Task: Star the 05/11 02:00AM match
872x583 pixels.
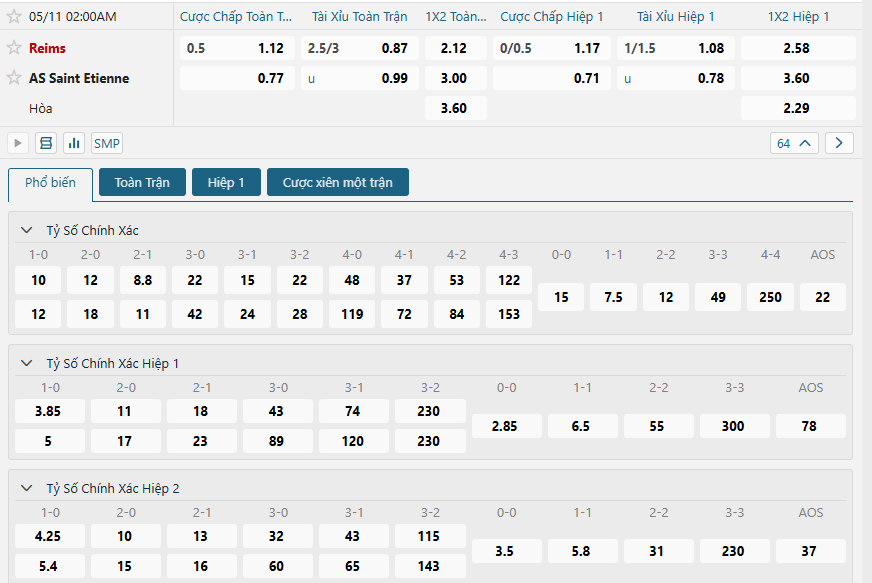Action: click(x=14, y=16)
